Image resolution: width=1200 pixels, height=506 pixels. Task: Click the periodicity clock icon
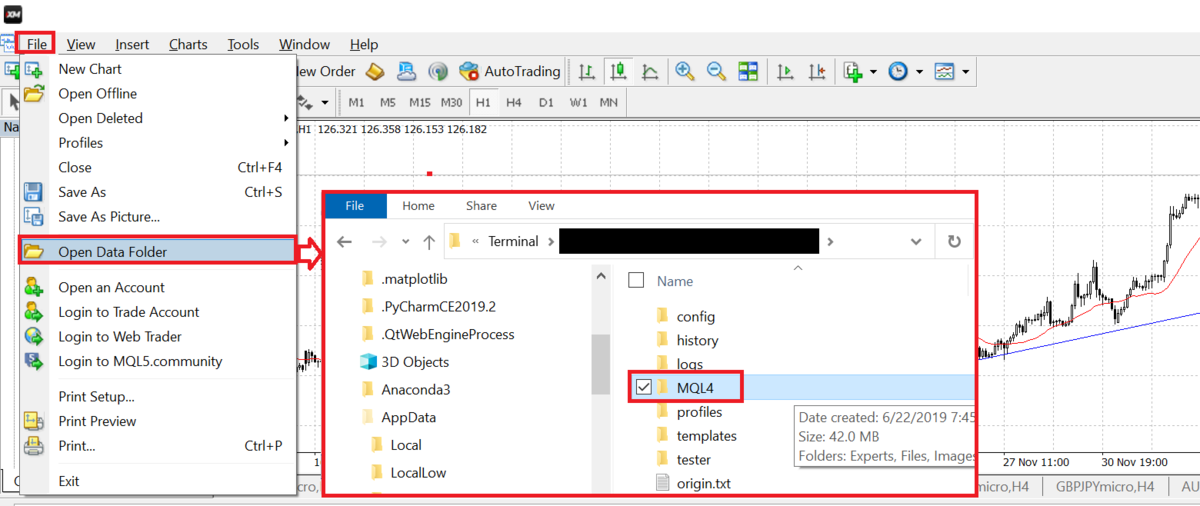[898, 71]
